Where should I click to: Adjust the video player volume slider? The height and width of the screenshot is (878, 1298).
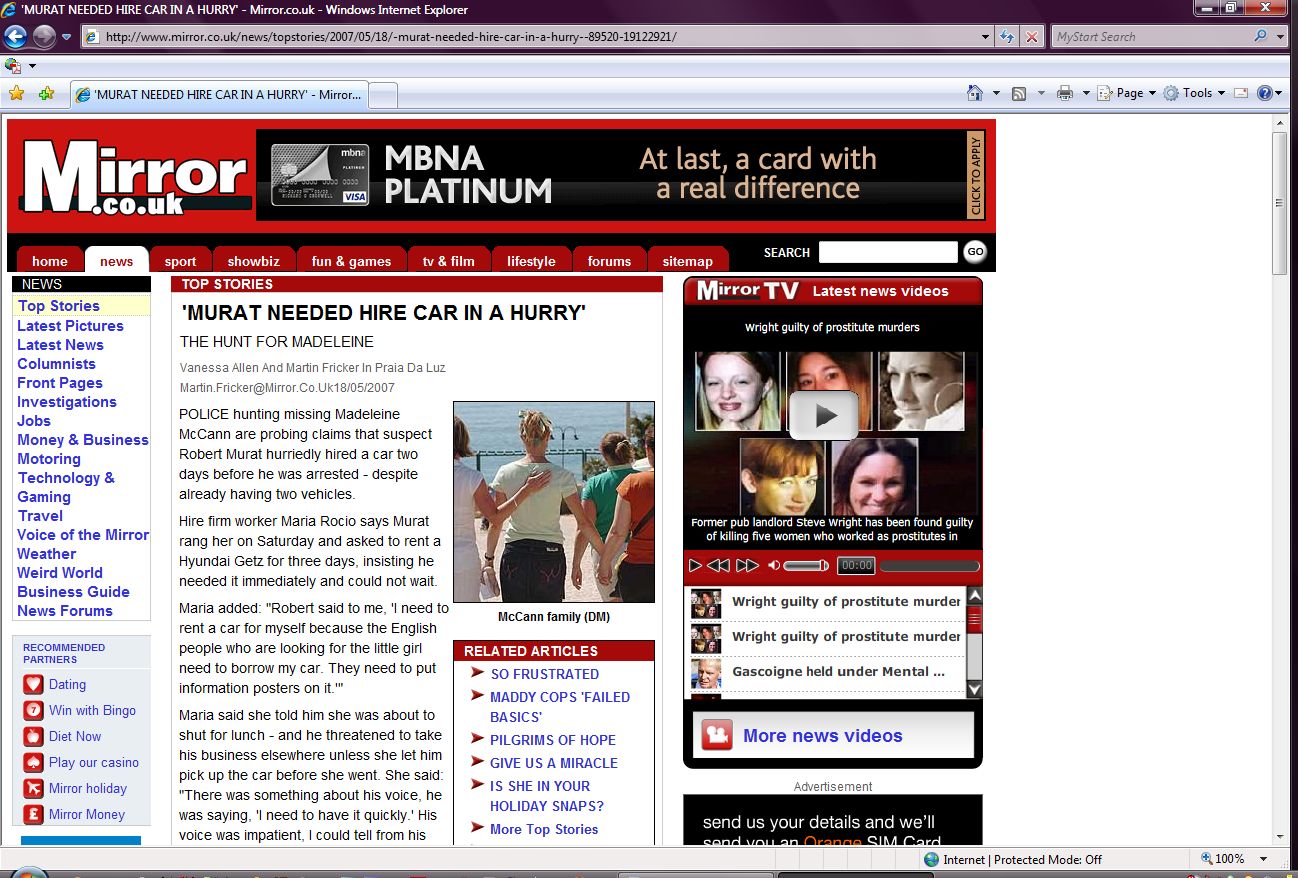805,566
